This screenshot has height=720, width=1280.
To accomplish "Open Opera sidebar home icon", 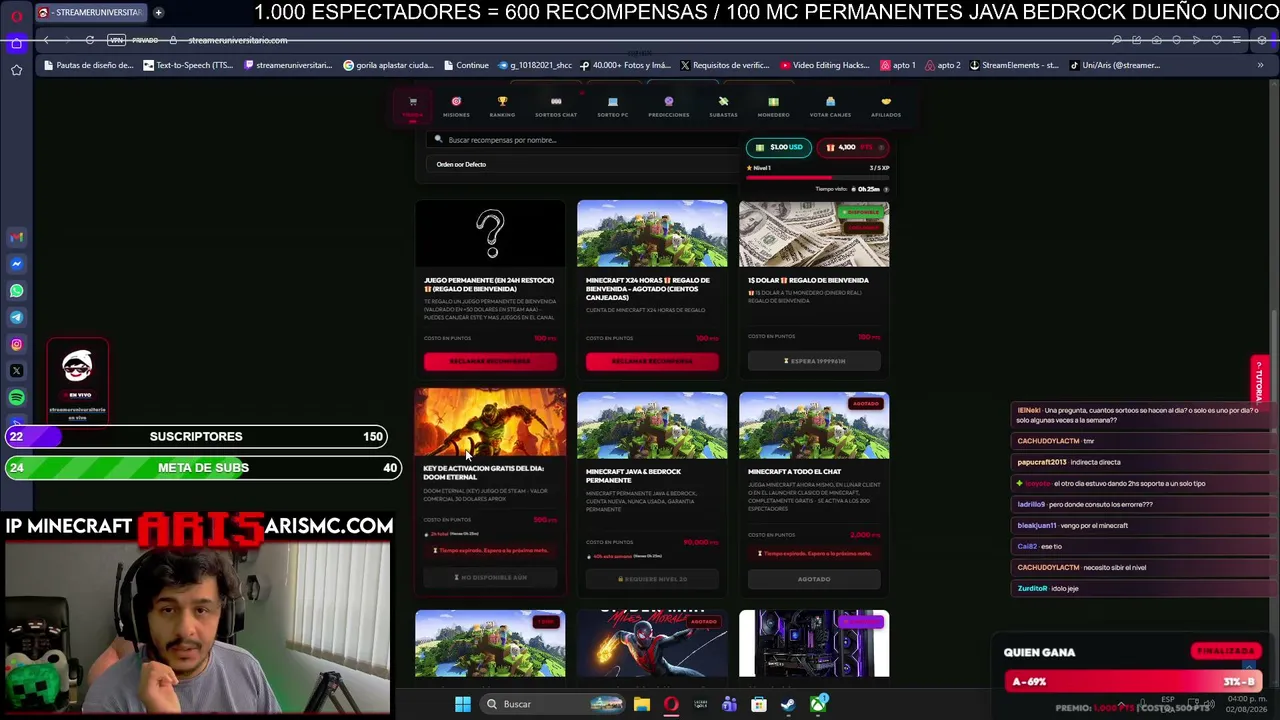I will [16, 43].
